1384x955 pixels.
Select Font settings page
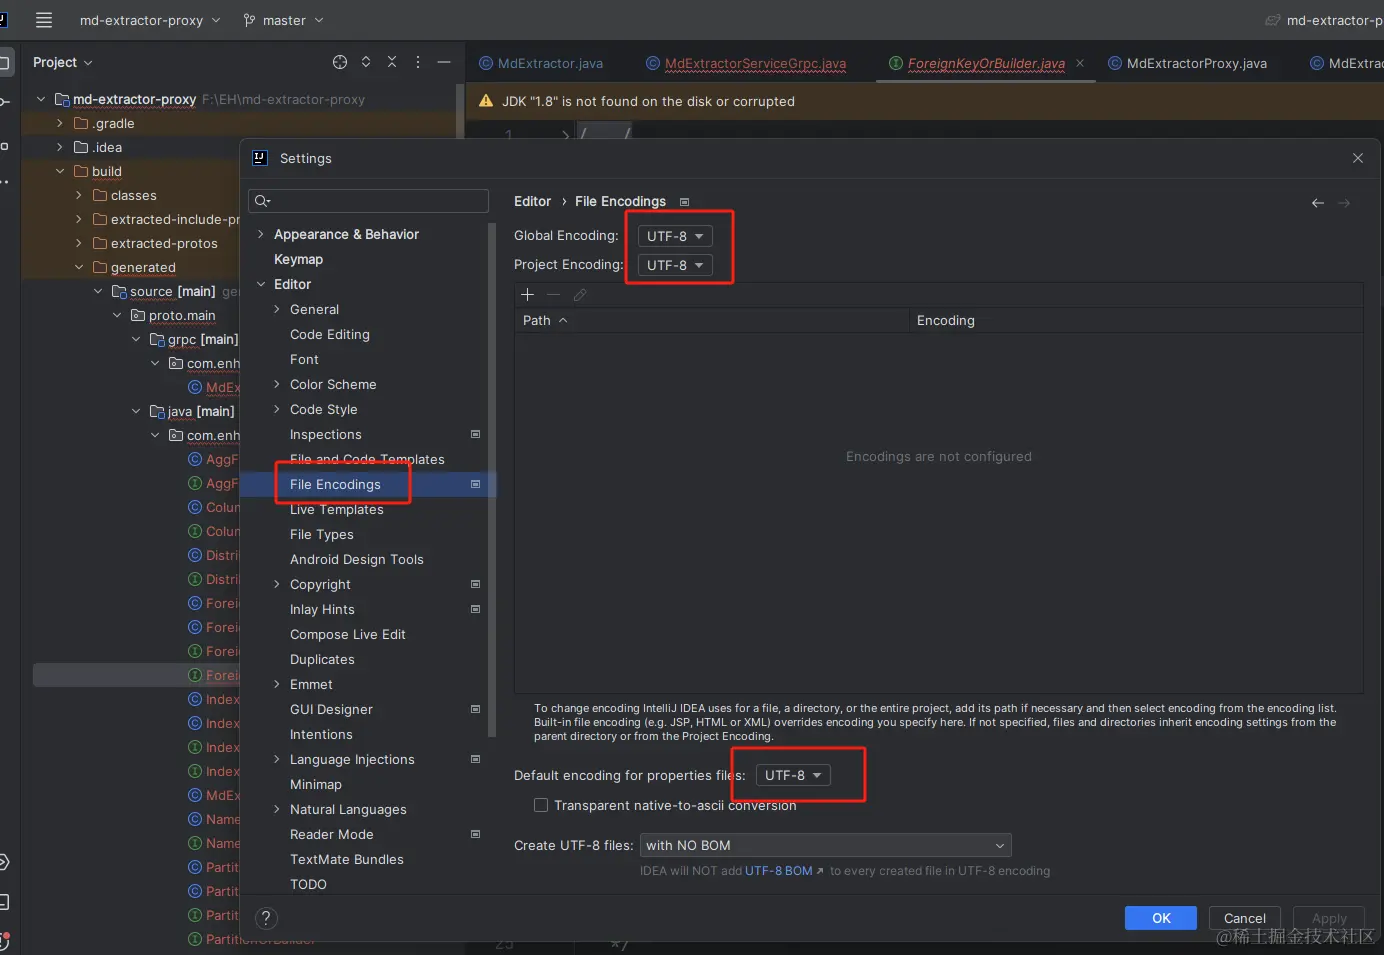[304, 359]
